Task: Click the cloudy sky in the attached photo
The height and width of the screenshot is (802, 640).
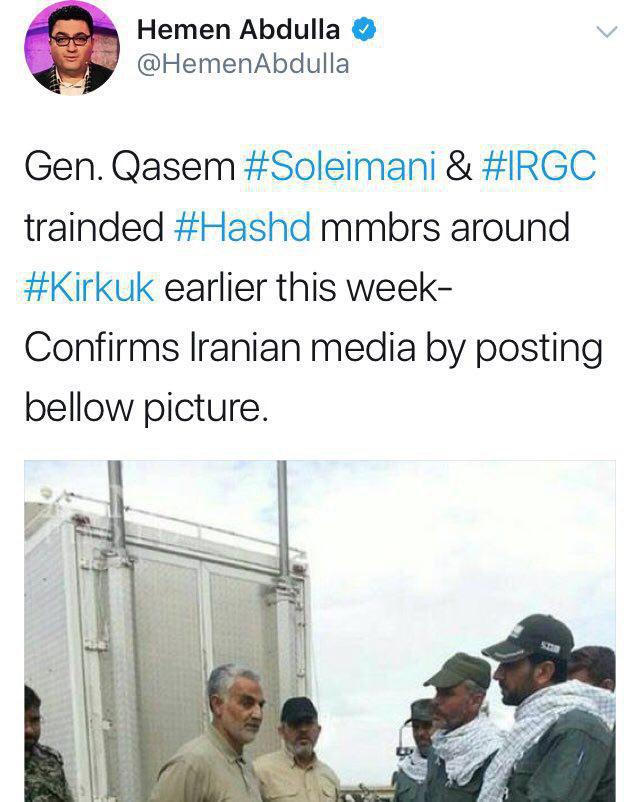Action: (450, 542)
